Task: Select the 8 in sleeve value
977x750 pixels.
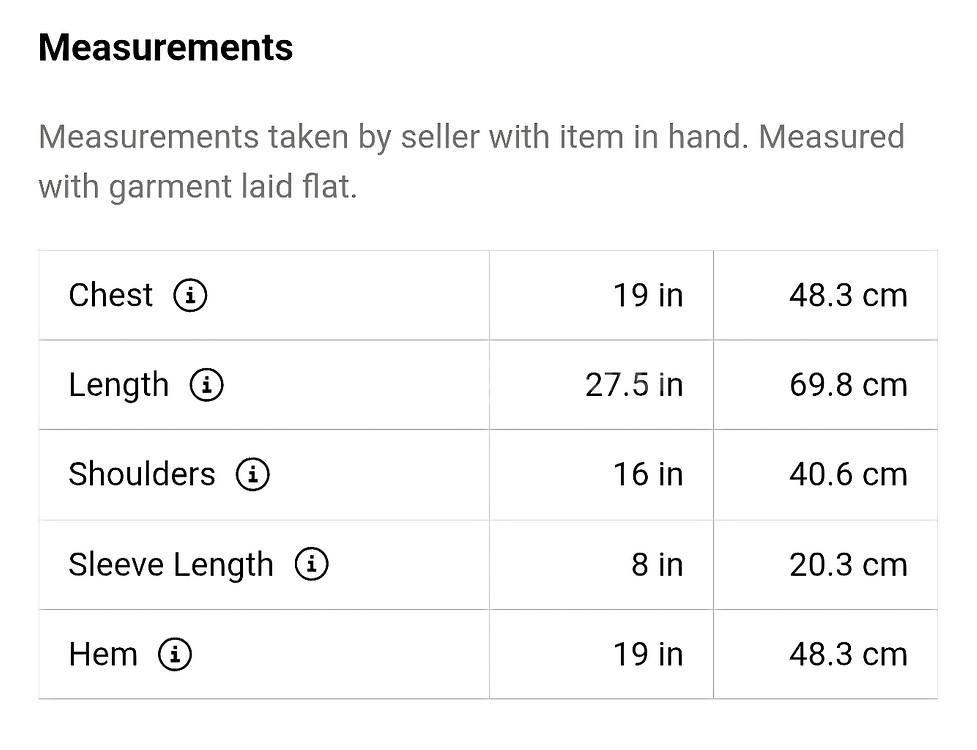Action: [657, 564]
